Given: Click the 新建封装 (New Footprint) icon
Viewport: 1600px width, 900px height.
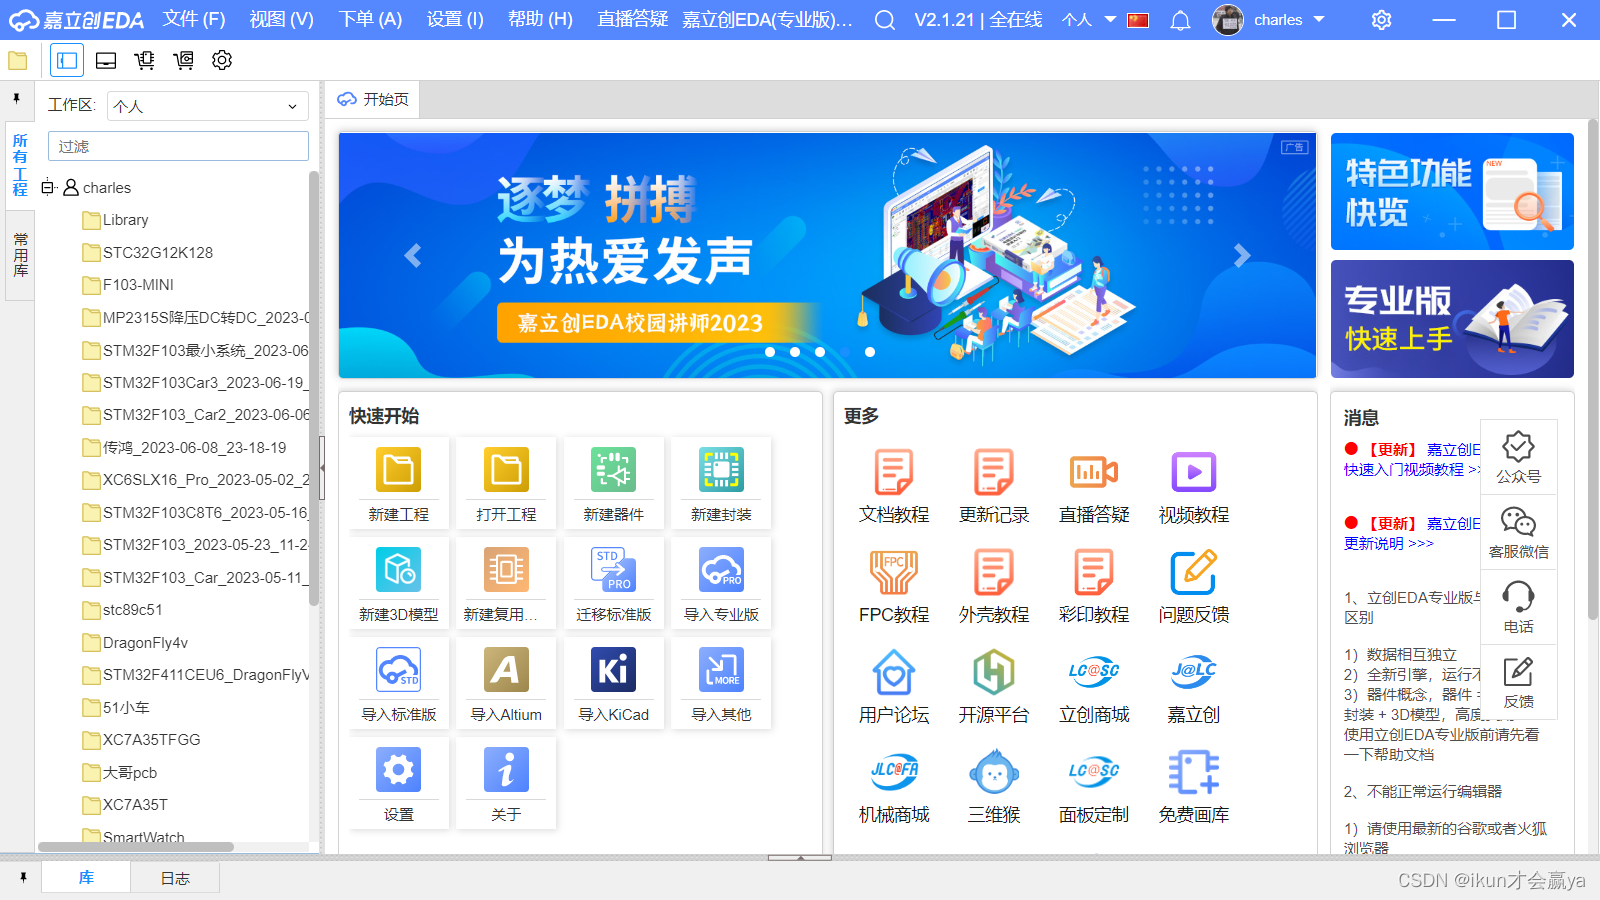Looking at the screenshot, I should click(721, 470).
